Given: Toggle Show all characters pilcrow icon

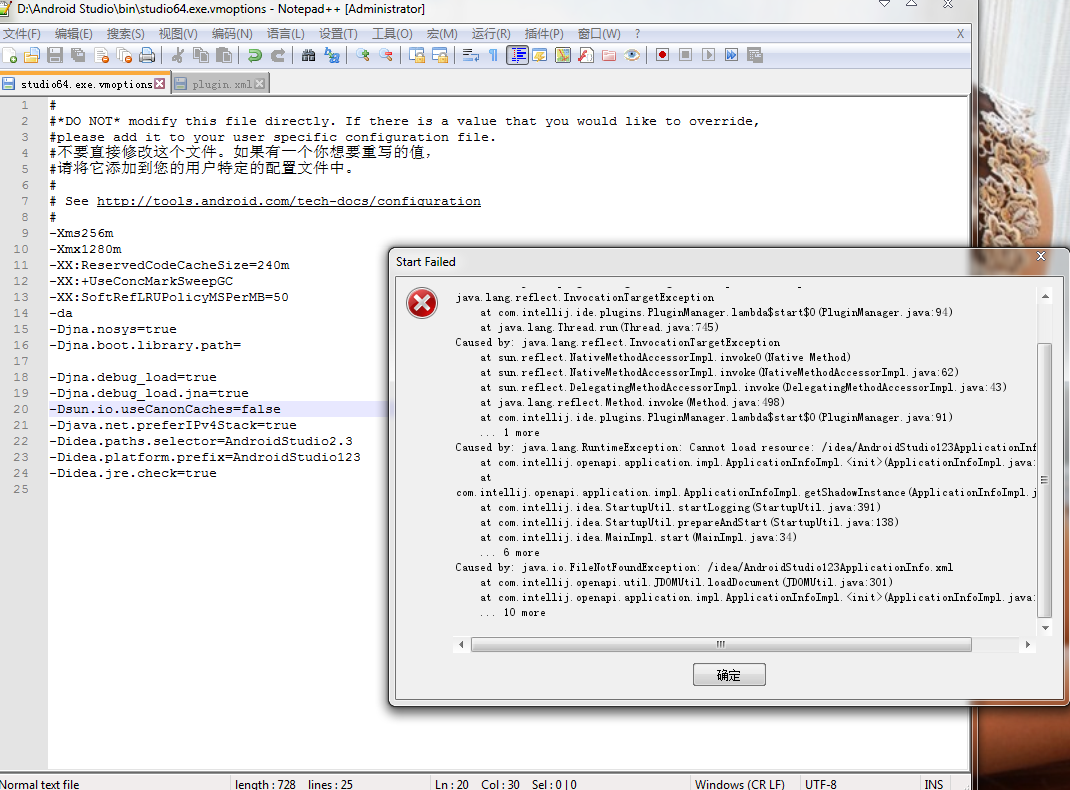Looking at the screenshot, I should click(493, 55).
